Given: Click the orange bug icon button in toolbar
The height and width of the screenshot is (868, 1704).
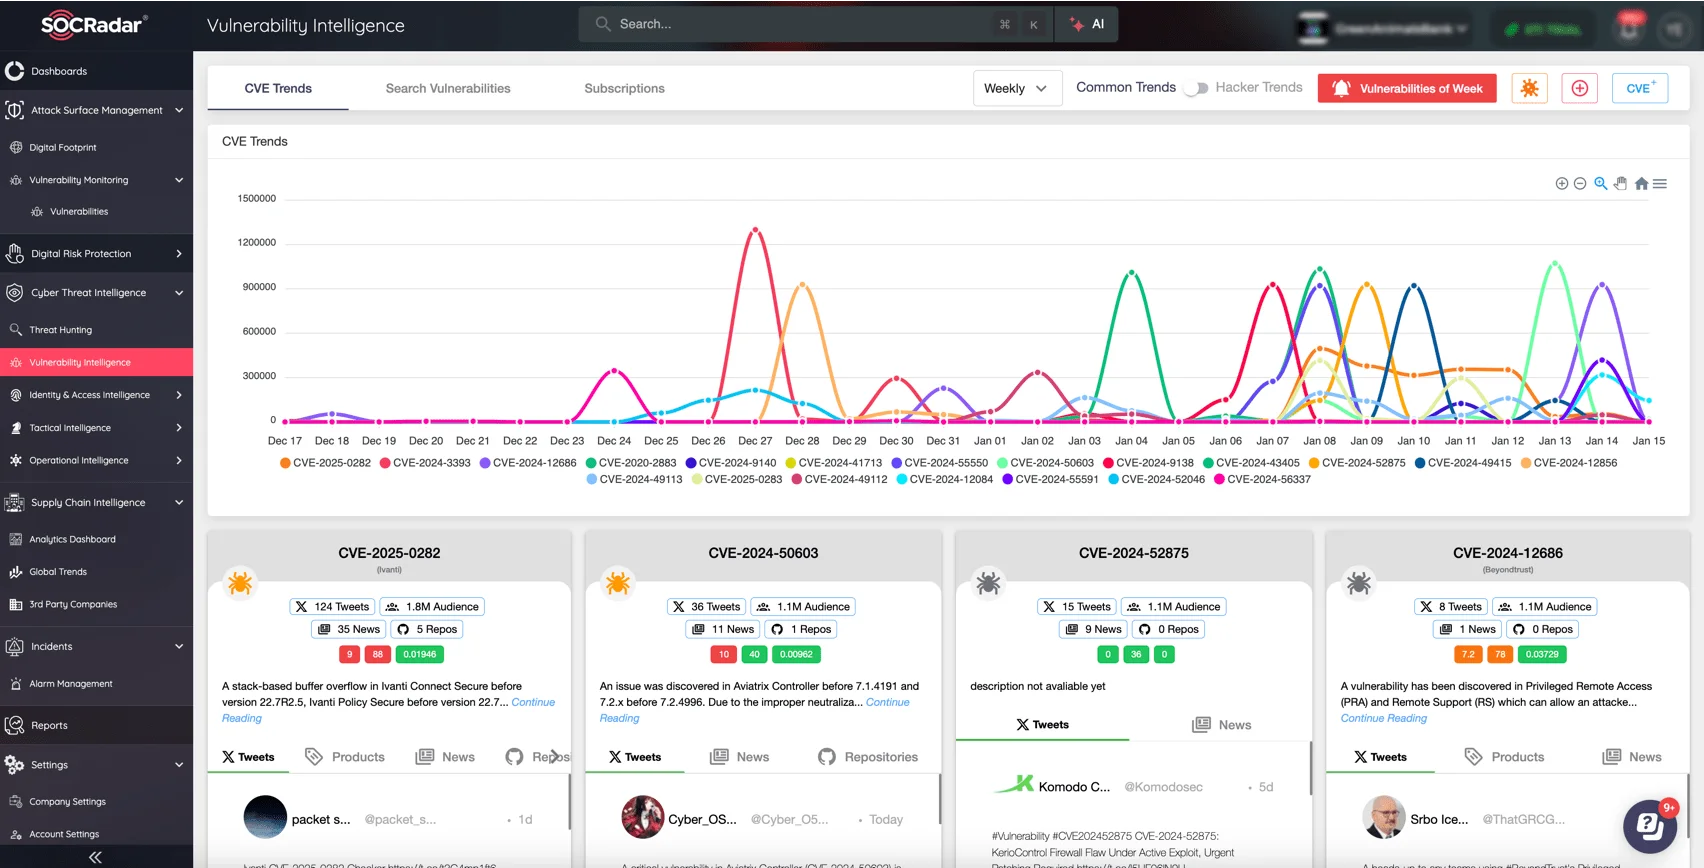Looking at the screenshot, I should (x=1529, y=88).
